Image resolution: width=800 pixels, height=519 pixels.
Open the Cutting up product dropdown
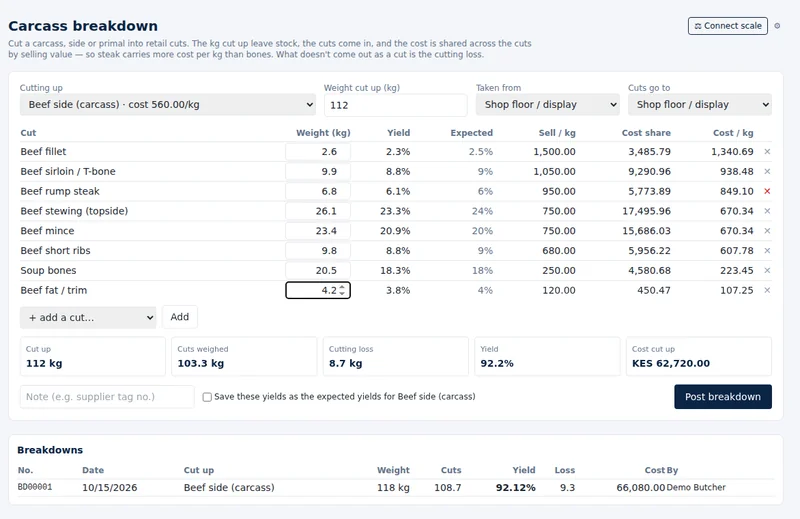[x=168, y=105]
